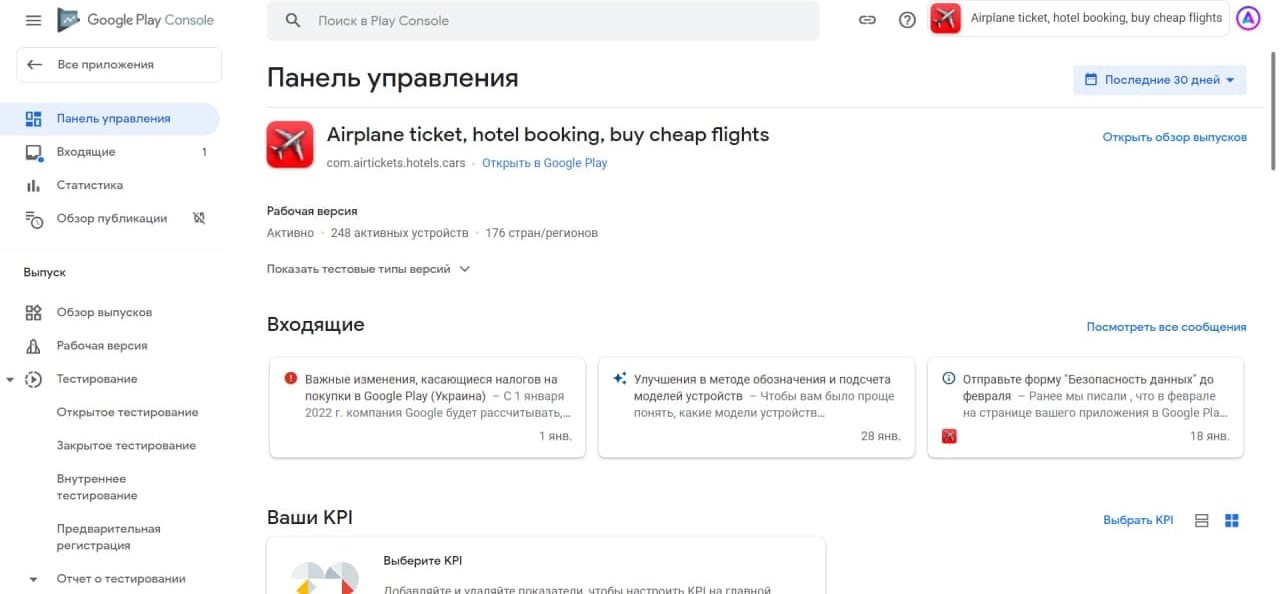Open the account avatar icon

pyautogui.click(x=1248, y=18)
